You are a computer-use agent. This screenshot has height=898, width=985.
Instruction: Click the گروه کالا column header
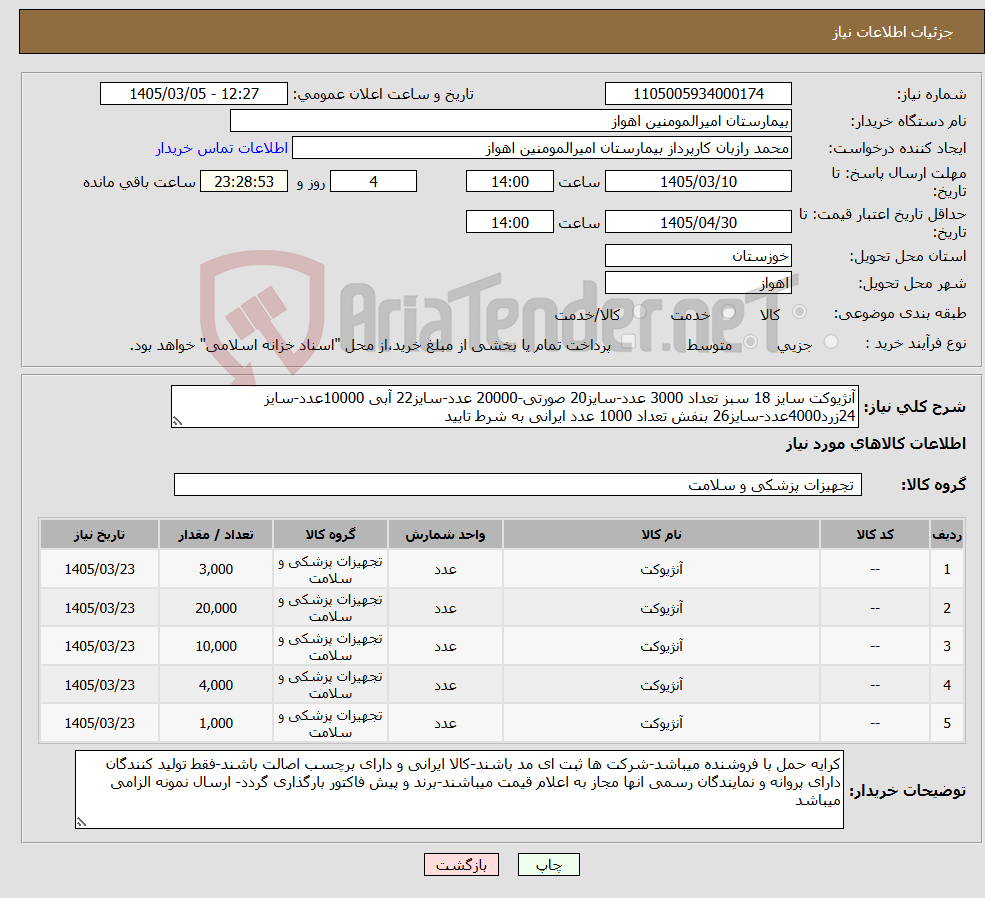(x=330, y=534)
